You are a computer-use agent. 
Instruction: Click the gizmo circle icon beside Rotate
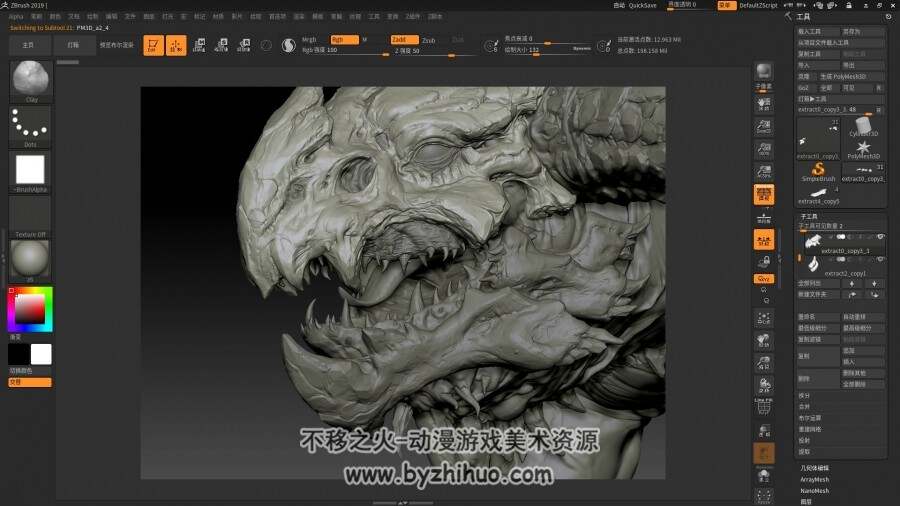pyautogui.click(x=266, y=45)
